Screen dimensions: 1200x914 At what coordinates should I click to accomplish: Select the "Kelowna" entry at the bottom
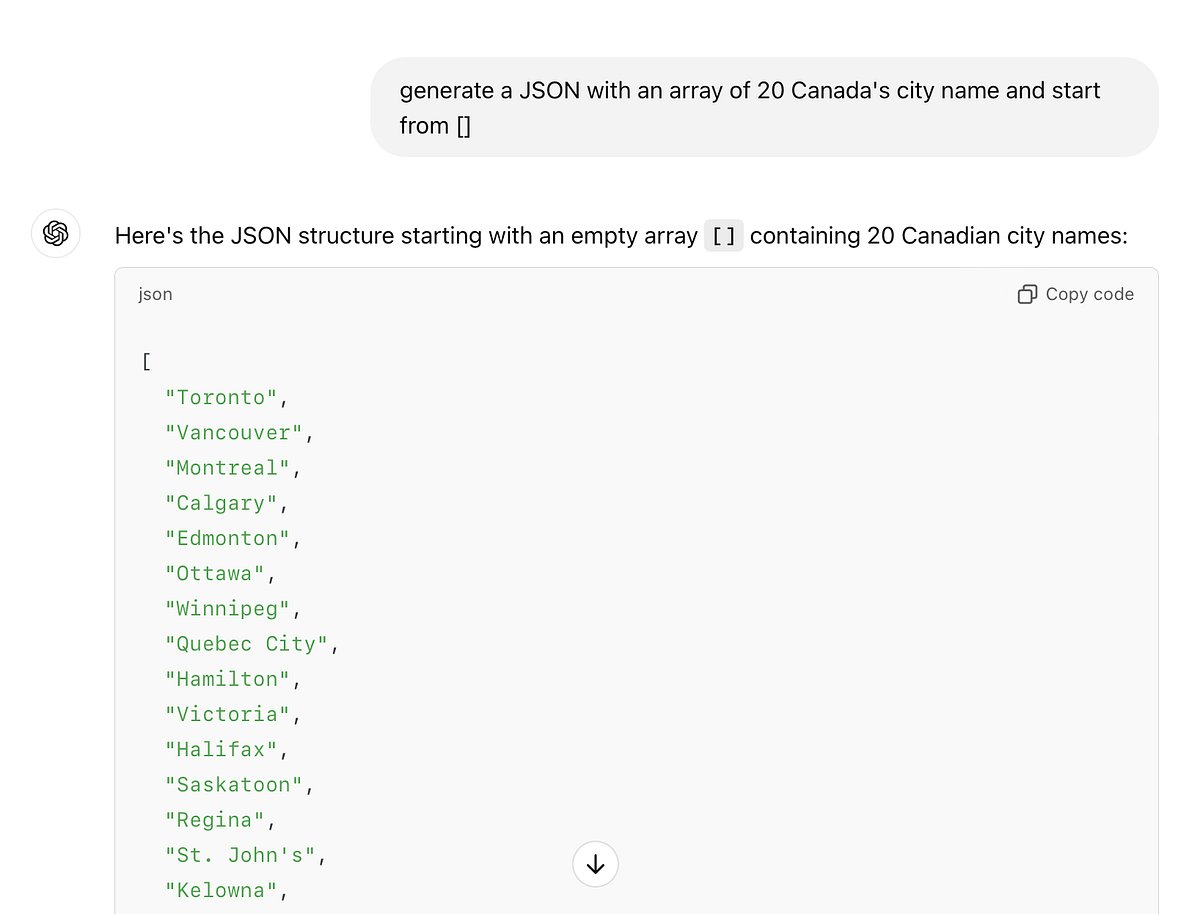(222, 889)
